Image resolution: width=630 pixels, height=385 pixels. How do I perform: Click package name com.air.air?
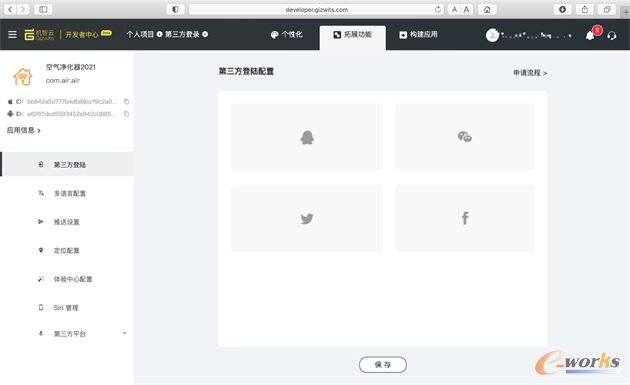63,80
